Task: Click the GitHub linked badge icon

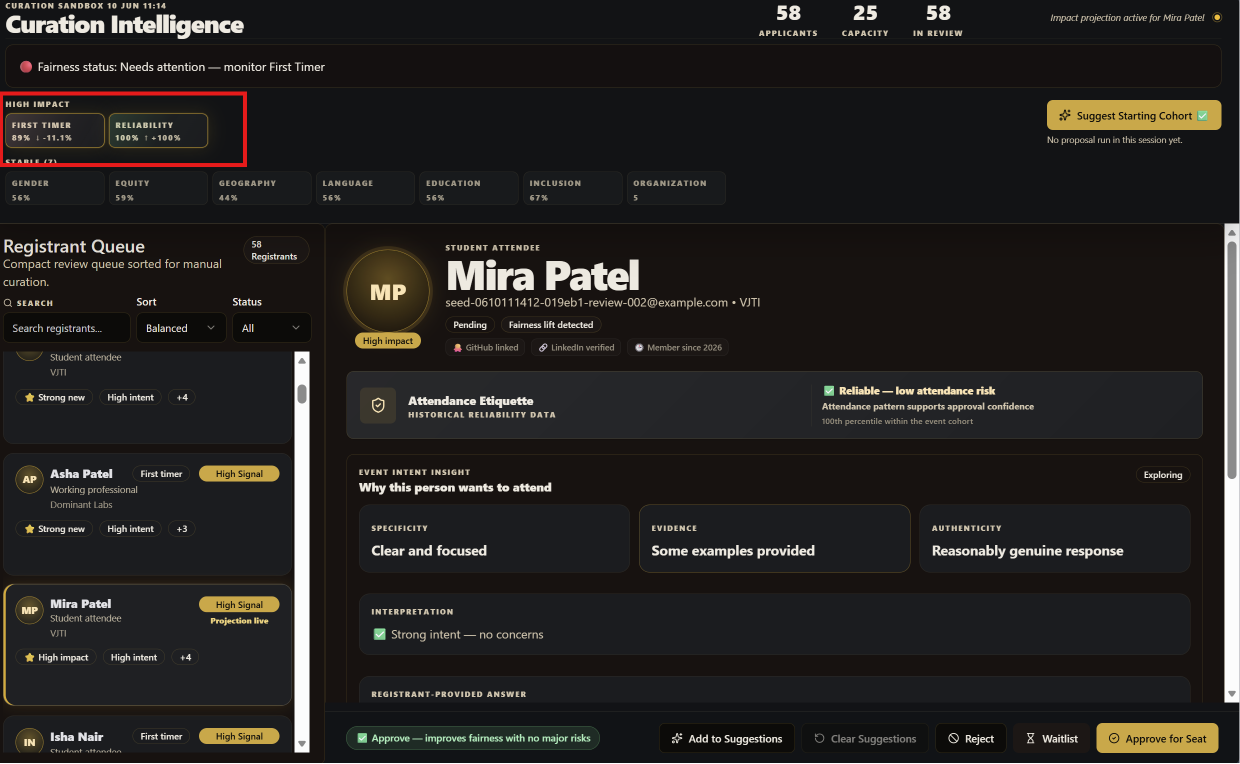Action: pyautogui.click(x=458, y=348)
